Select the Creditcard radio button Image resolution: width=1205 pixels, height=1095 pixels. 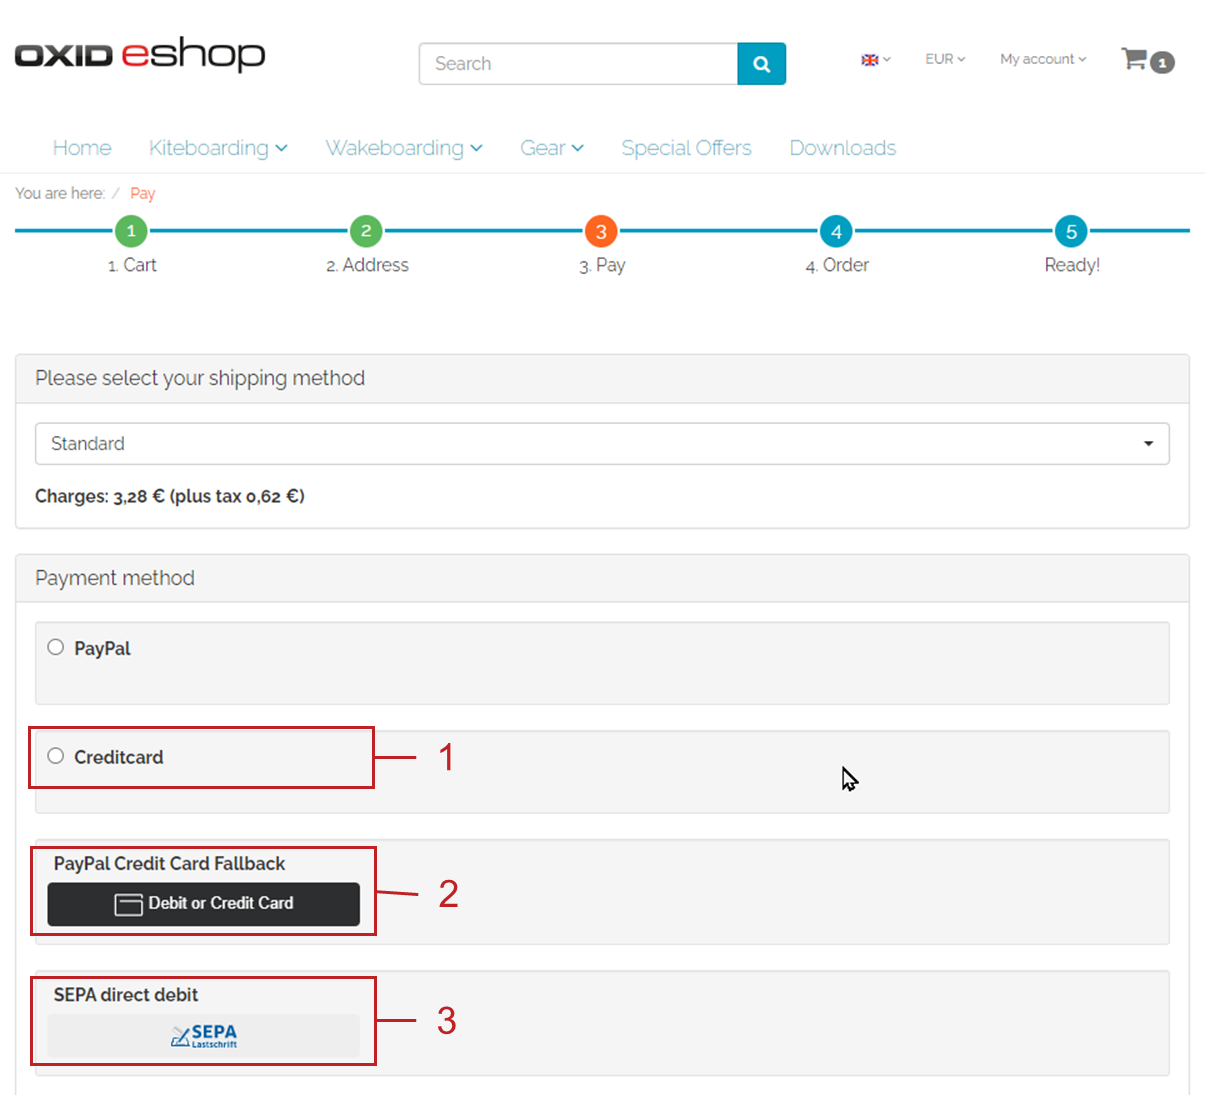click(x=56, y=756)
